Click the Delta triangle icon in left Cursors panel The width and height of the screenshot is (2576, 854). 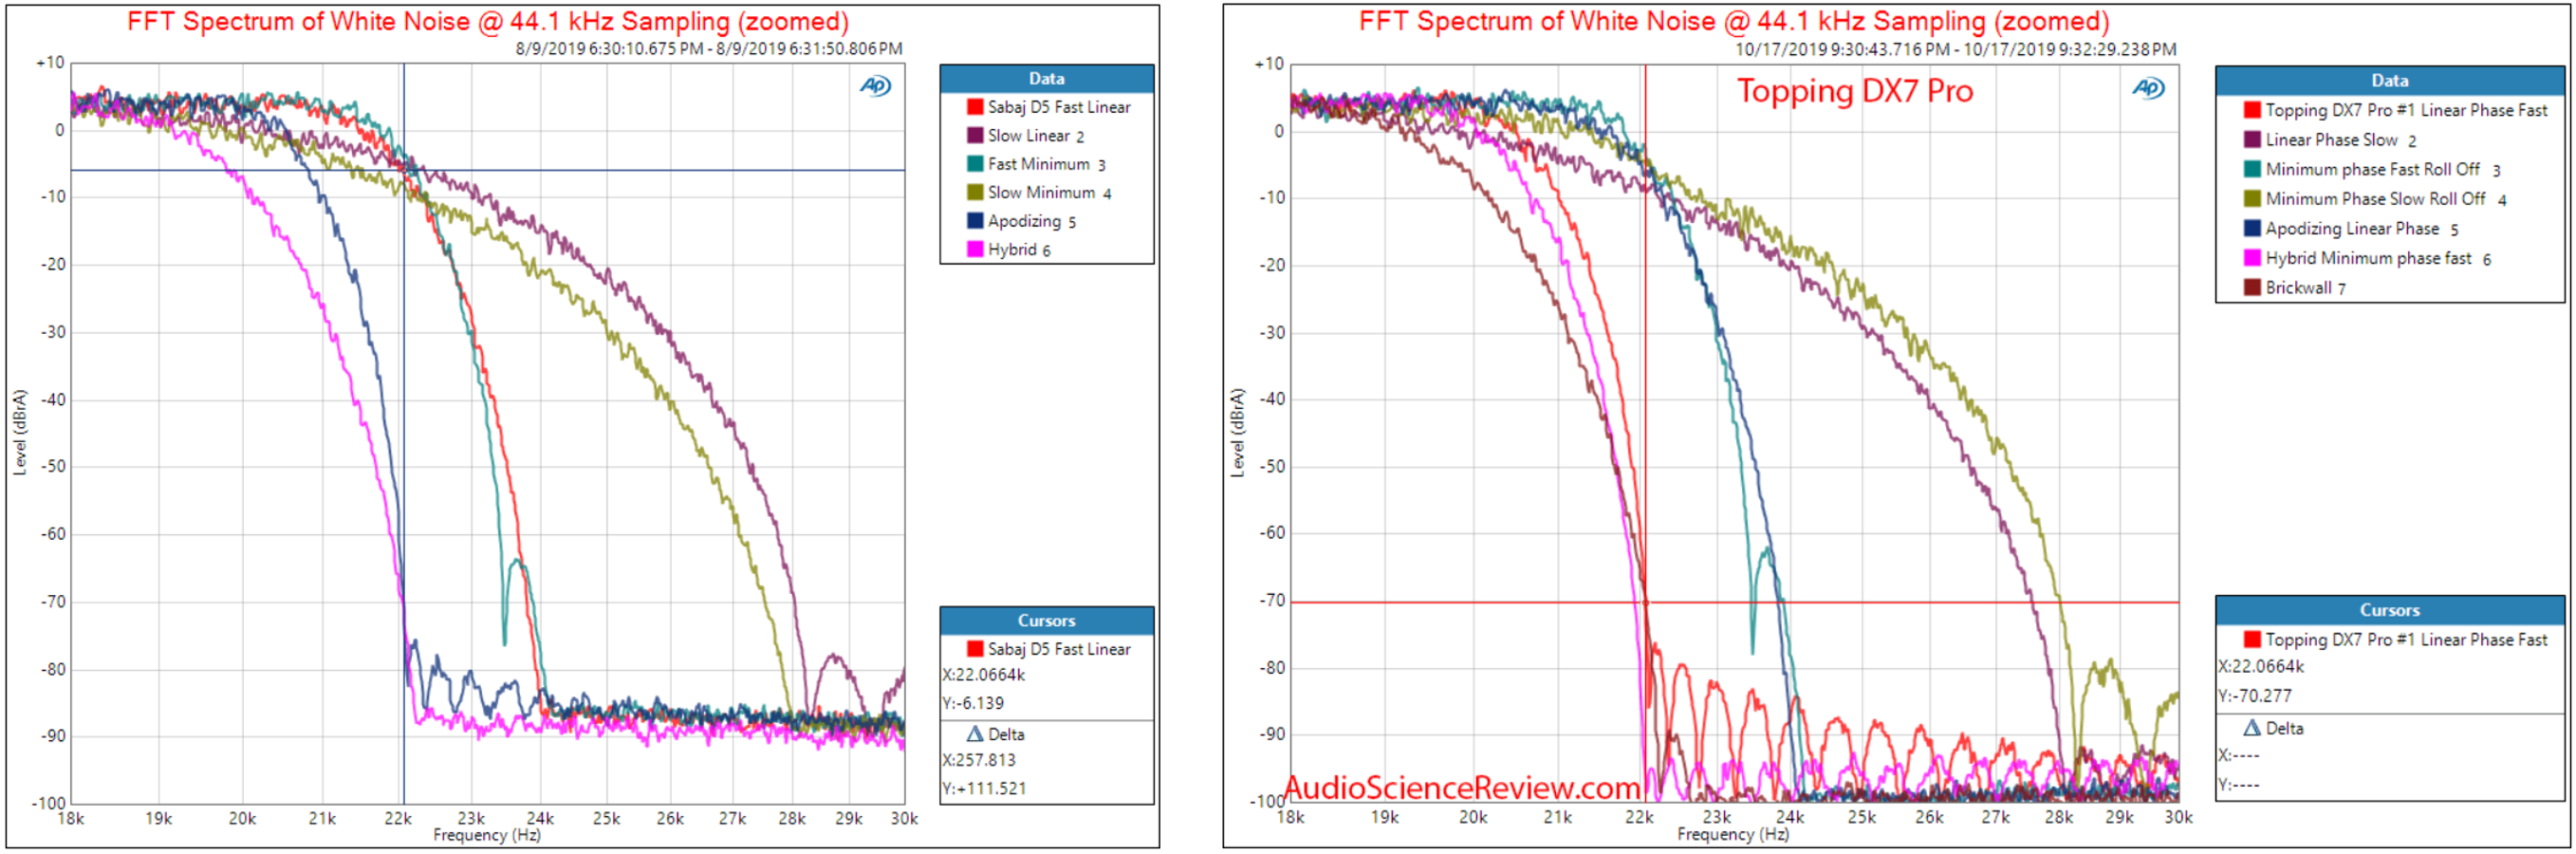pos(974,734)
